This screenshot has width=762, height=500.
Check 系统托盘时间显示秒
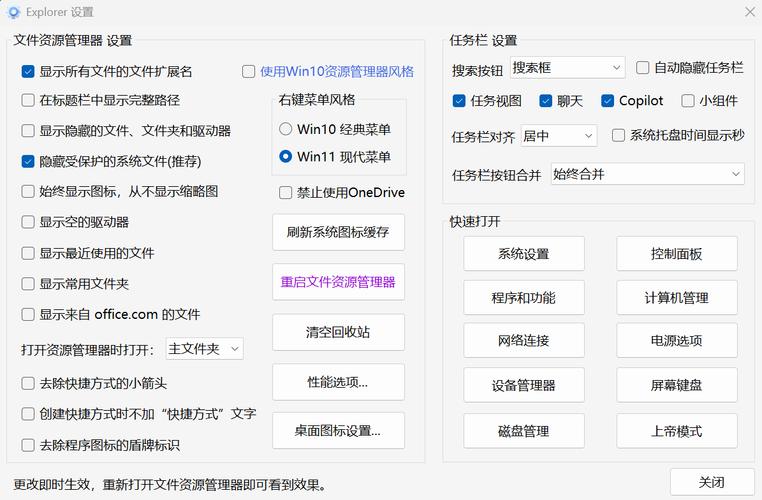click(x=618, y=135)
